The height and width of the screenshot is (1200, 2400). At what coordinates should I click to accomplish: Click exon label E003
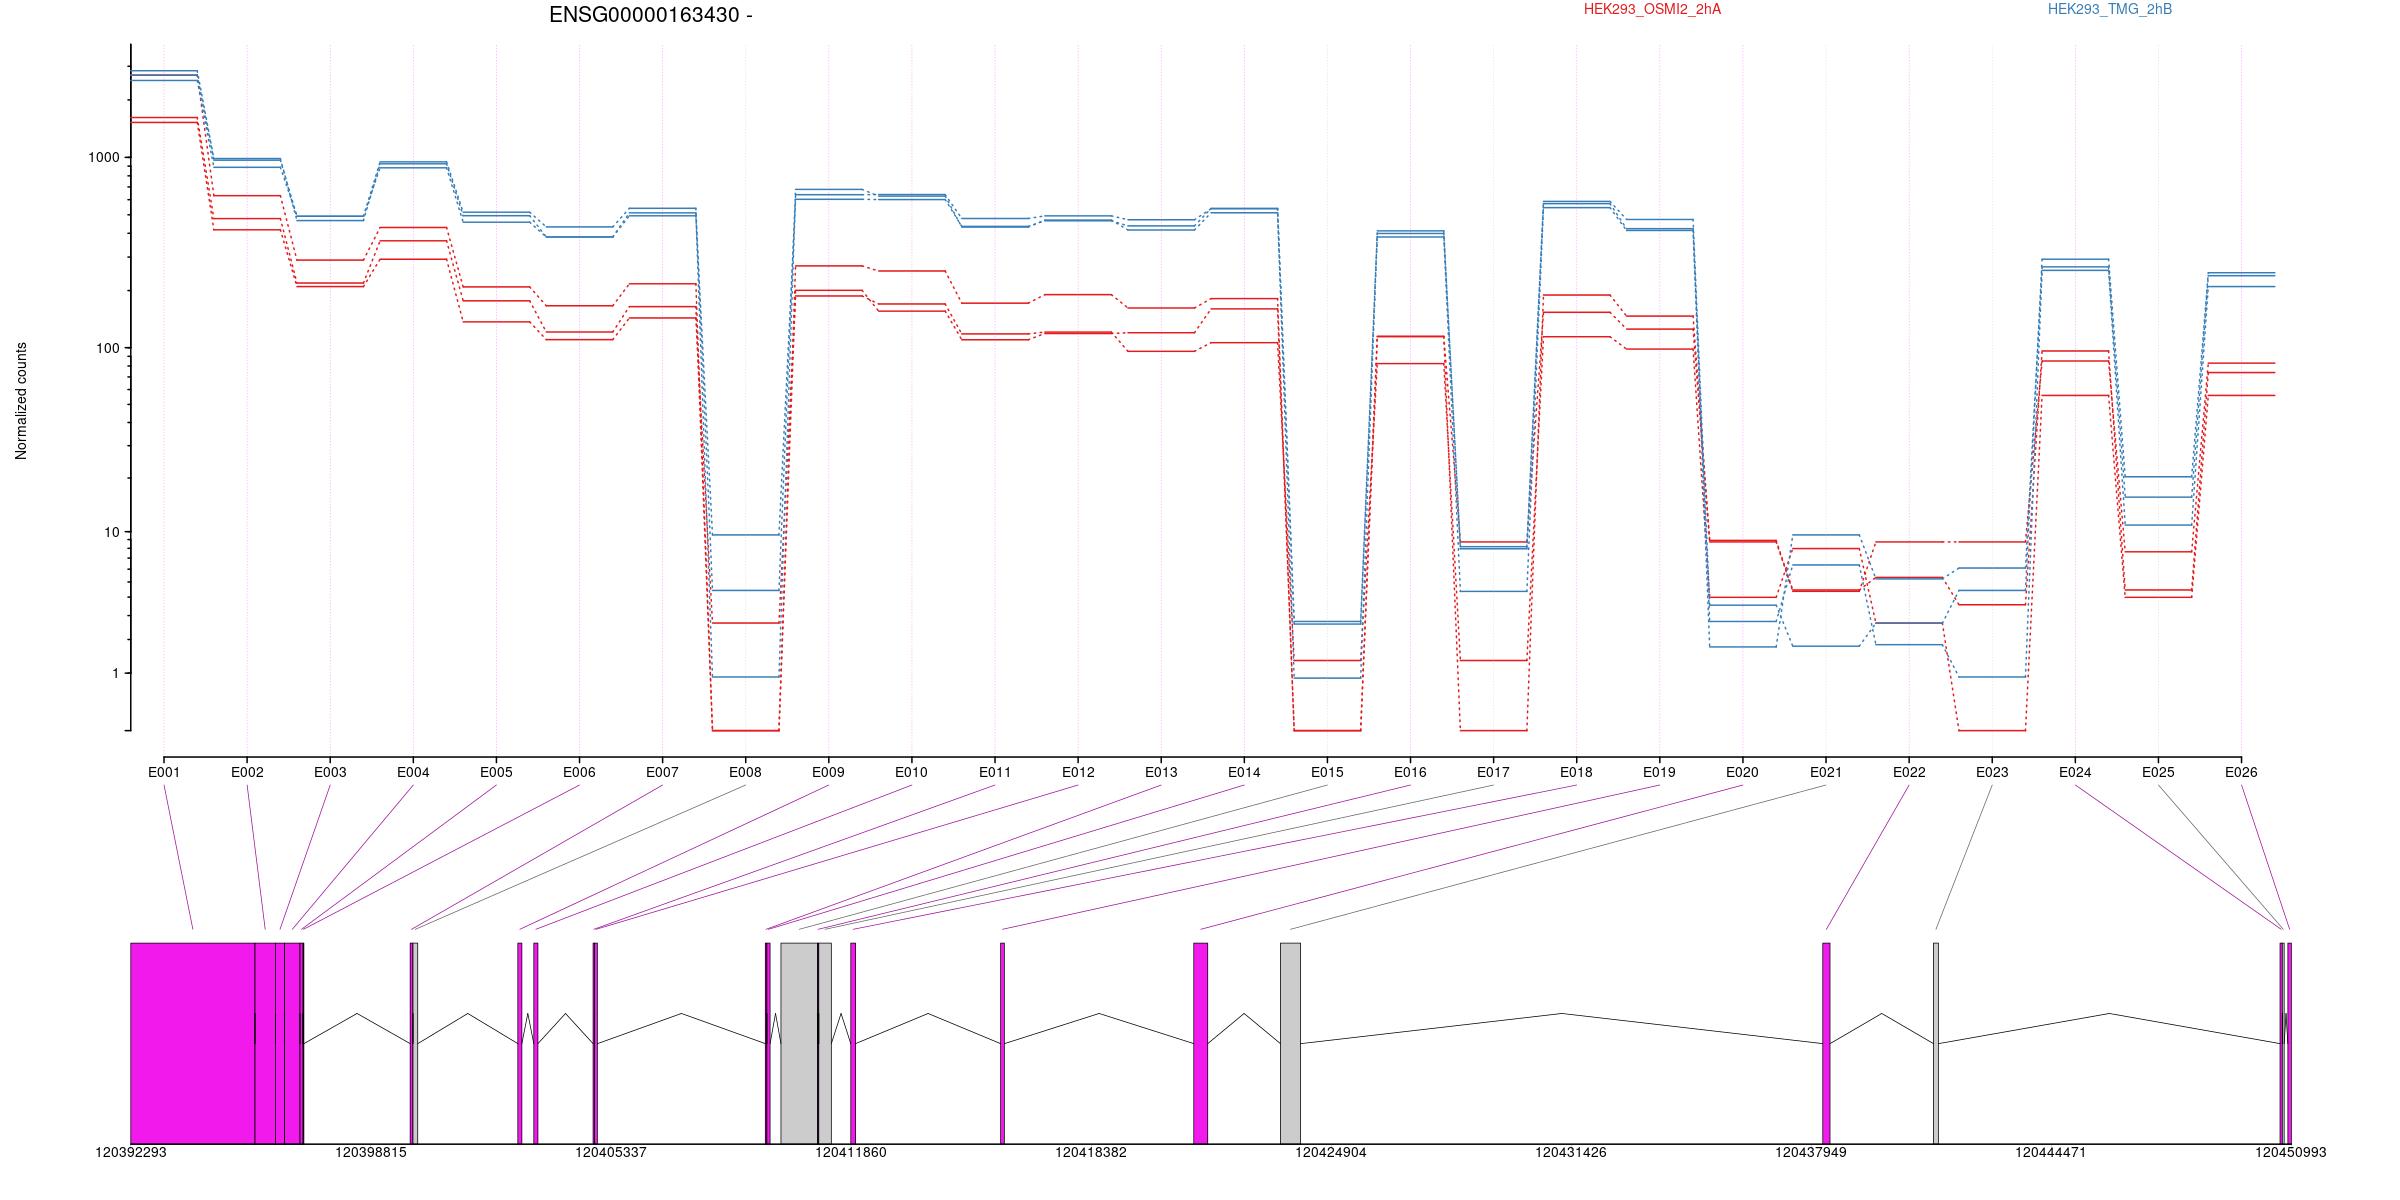click(330, 772)
